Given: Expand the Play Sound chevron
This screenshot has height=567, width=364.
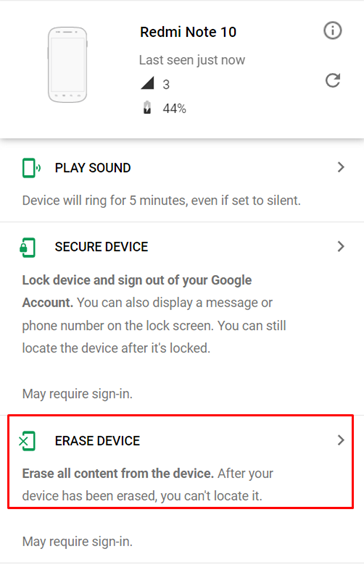Looking at the screenshot, I should [341, 167].
